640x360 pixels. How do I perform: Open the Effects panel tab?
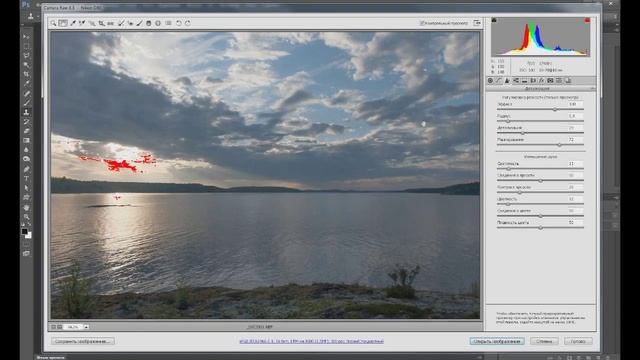tap(542, 81)
